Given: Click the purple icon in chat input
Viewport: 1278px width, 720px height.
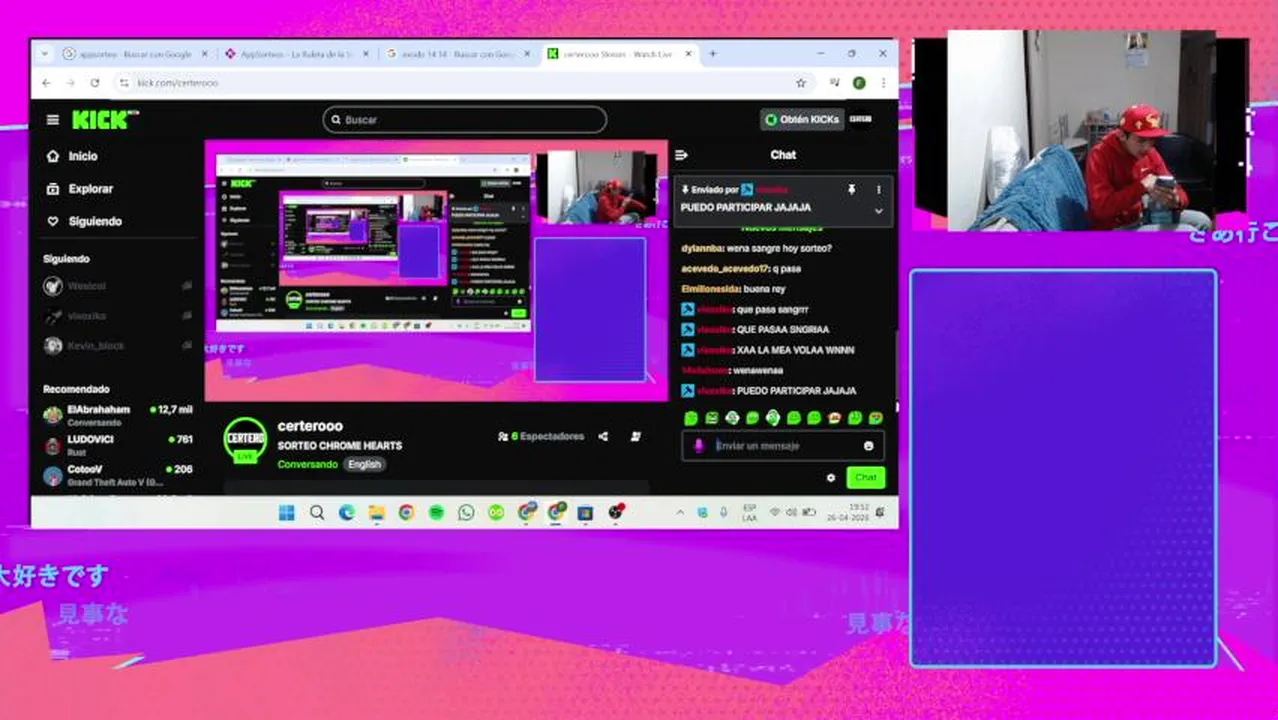Looking at the screenshot, I should (x=699, y=446).
